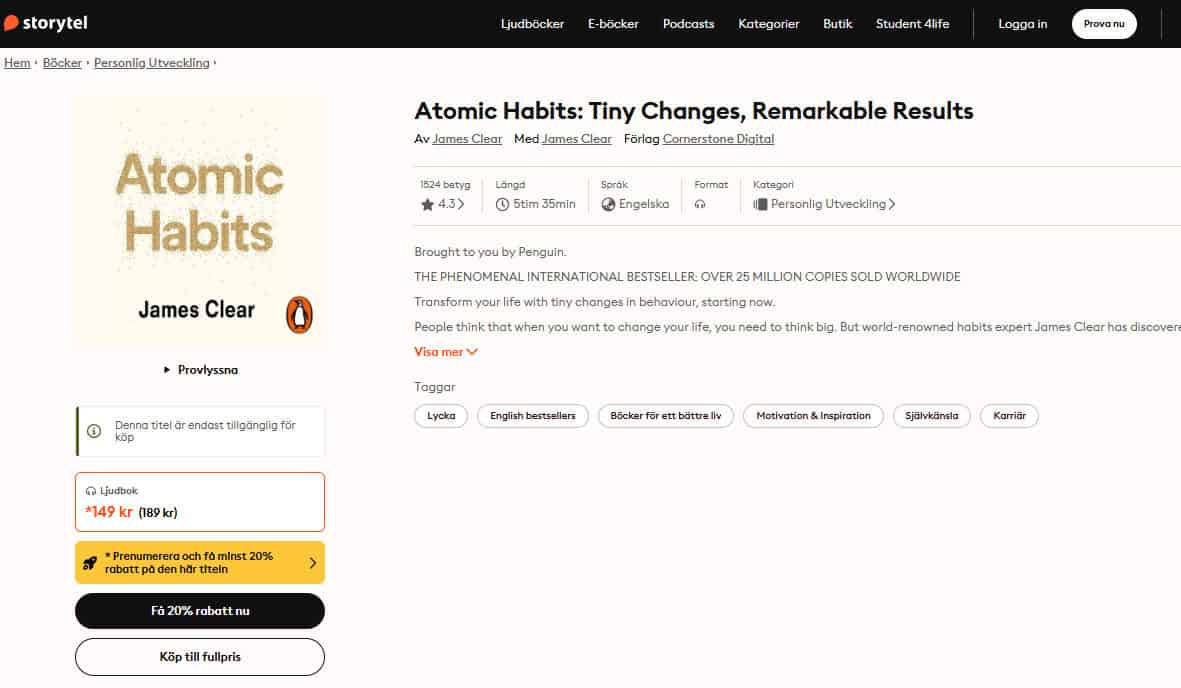Click the rocket icon in the yellow banner
This screenshot has height=688, width=1181.
[x=90, y=563]
